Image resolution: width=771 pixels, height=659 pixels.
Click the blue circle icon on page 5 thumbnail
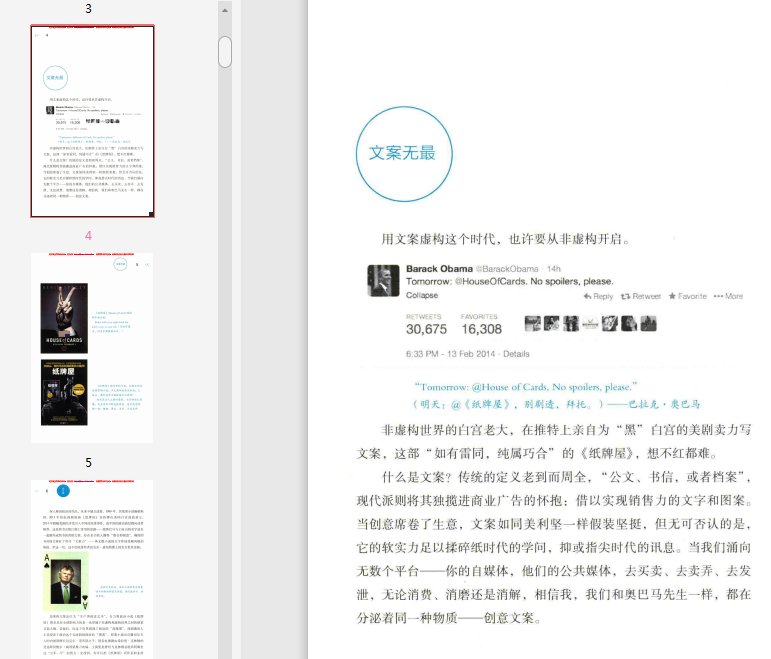pyautogui.click(x=63, y=490)
